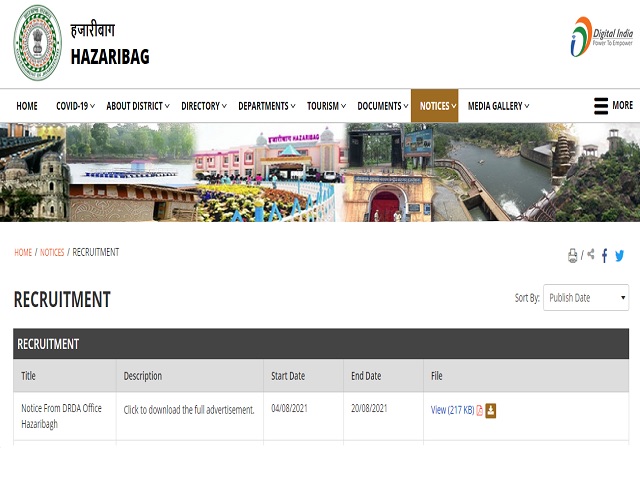
Task: Expand the Departments menu
Action: point(267,106)
